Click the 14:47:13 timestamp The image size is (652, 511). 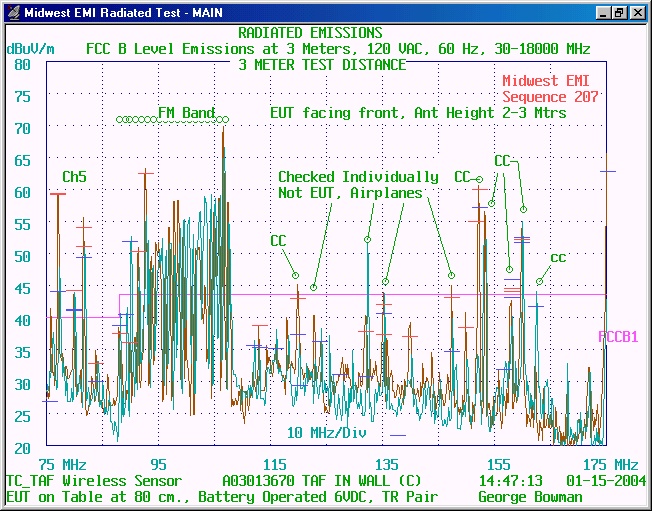511,481
